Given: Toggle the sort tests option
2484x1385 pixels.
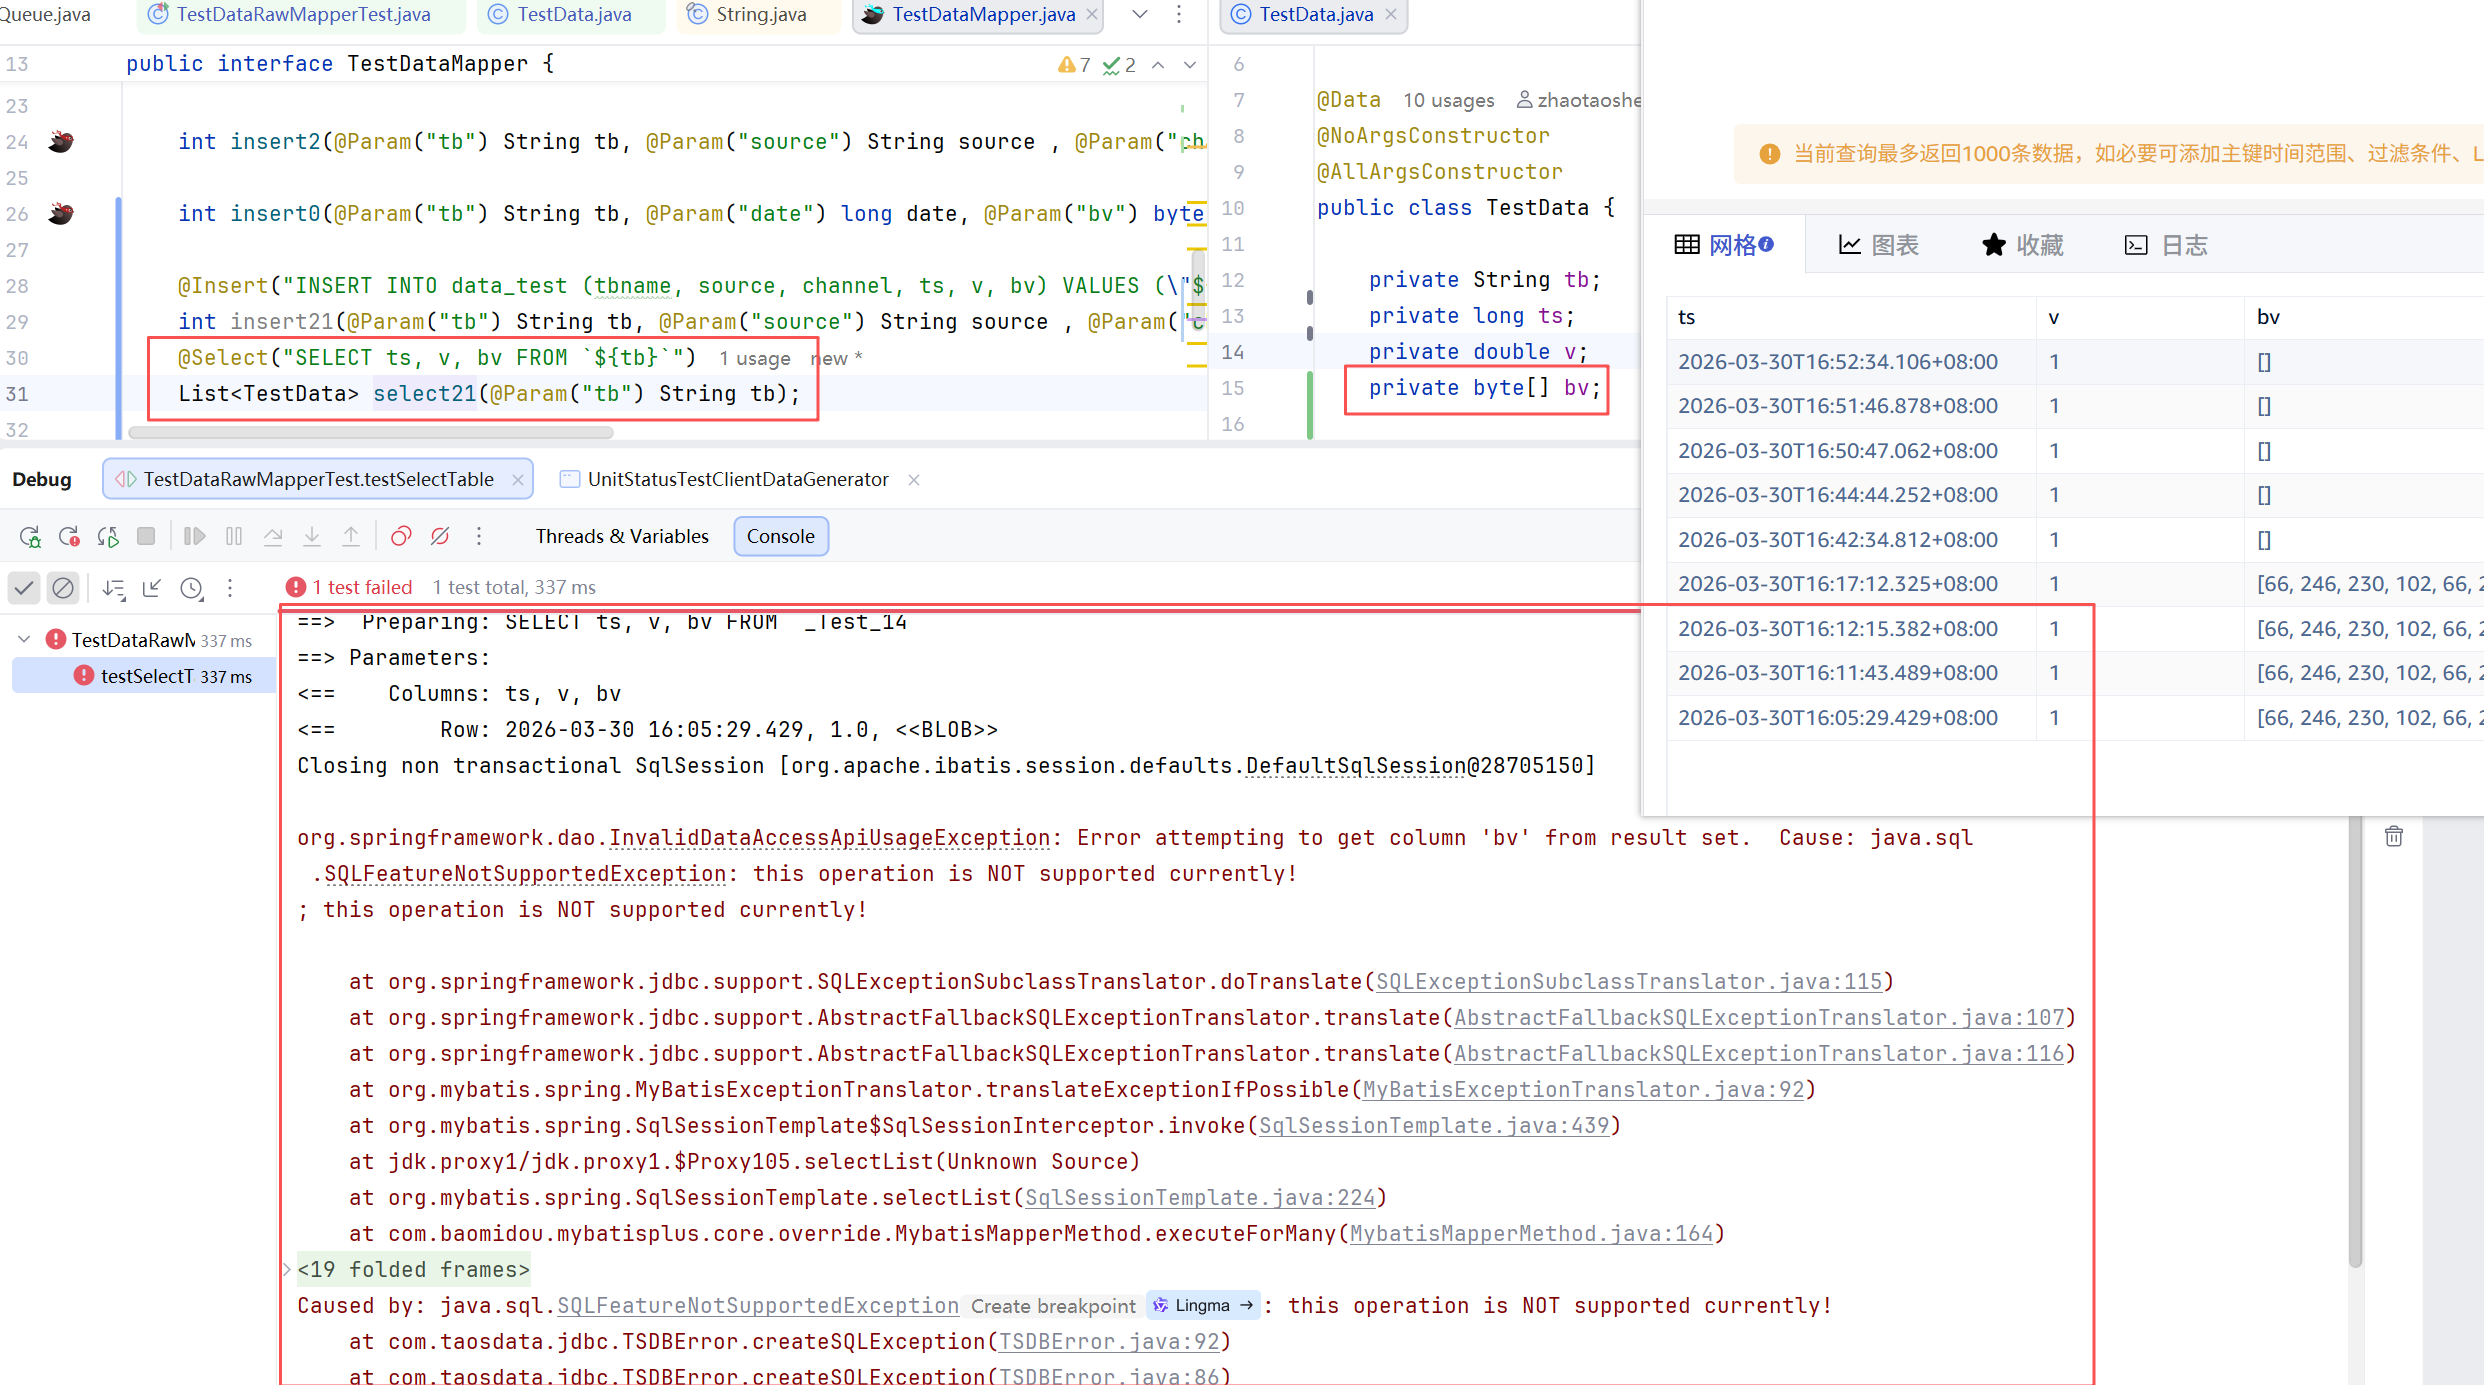Looking at the screenshot, I should 114,589.
